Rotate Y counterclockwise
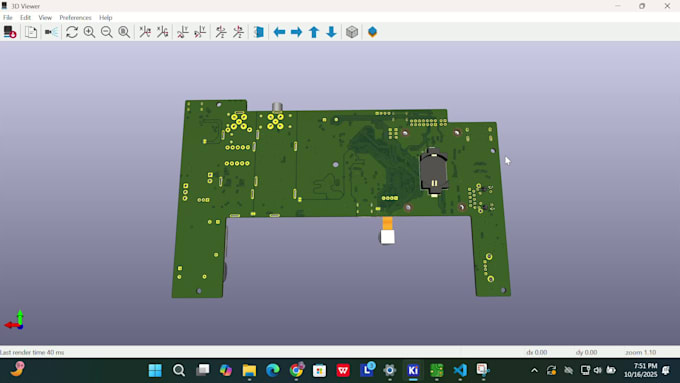Viewport: 680px width, 383px height. pyautogui.click(x=200, y=32)
